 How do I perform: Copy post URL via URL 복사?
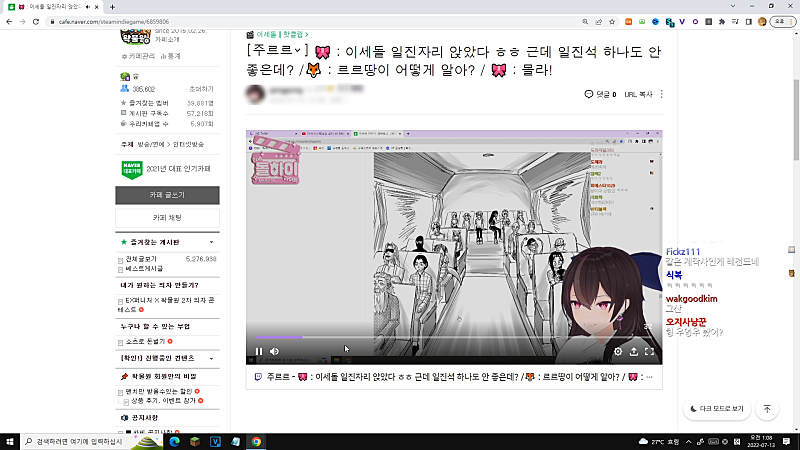(638, 94)
